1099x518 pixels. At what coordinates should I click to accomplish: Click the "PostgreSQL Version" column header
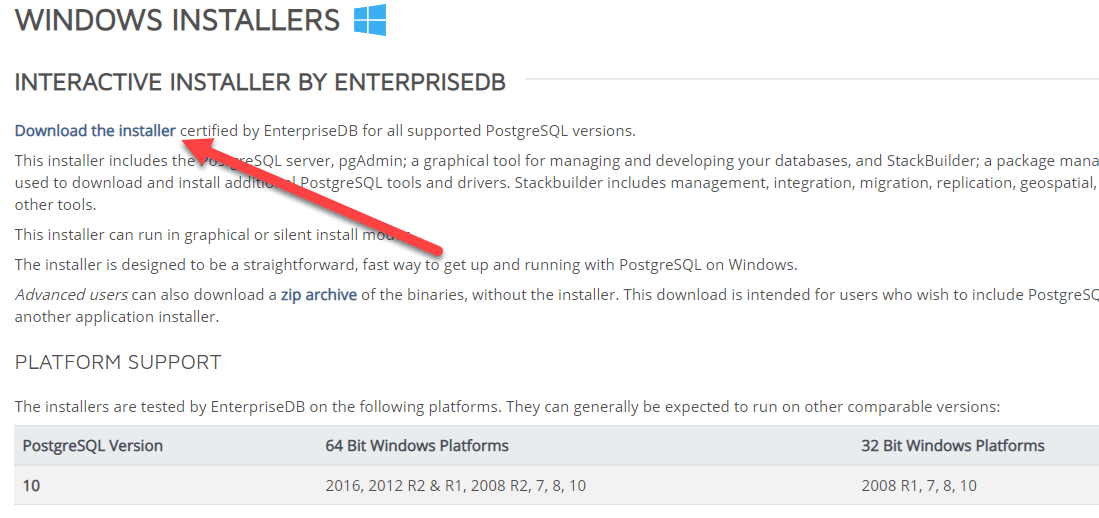point(93,446)
